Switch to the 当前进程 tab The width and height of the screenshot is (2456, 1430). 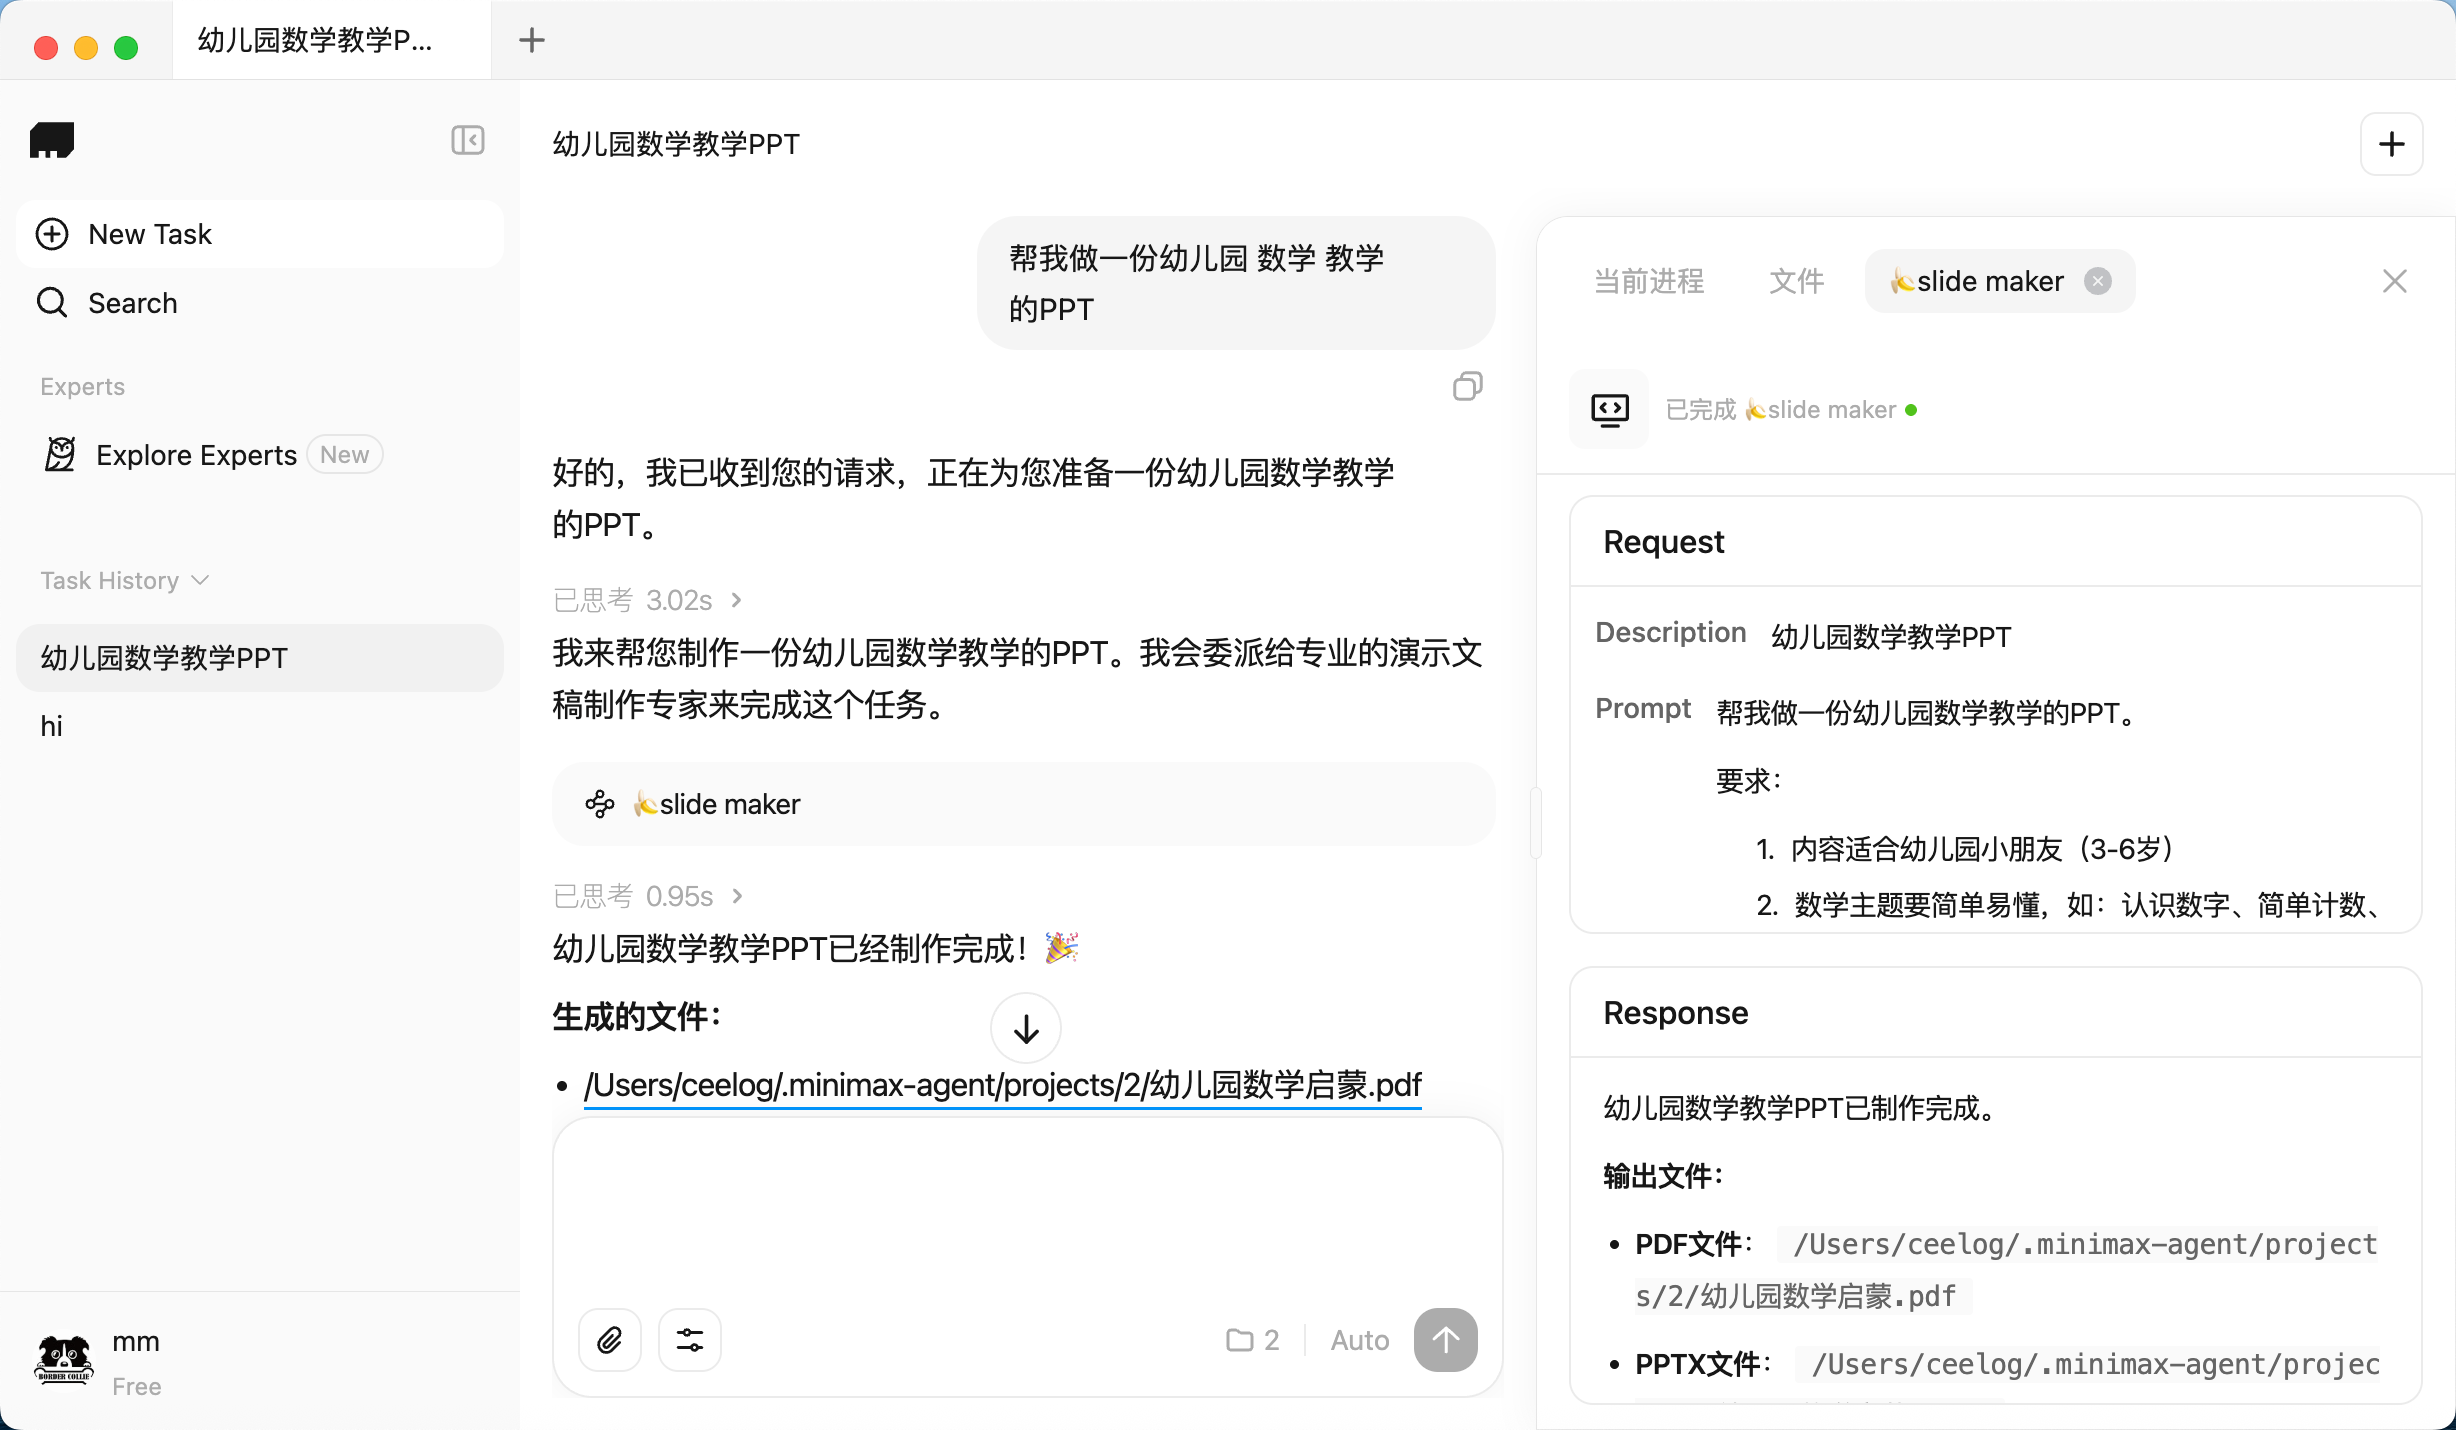(1648, 281)
